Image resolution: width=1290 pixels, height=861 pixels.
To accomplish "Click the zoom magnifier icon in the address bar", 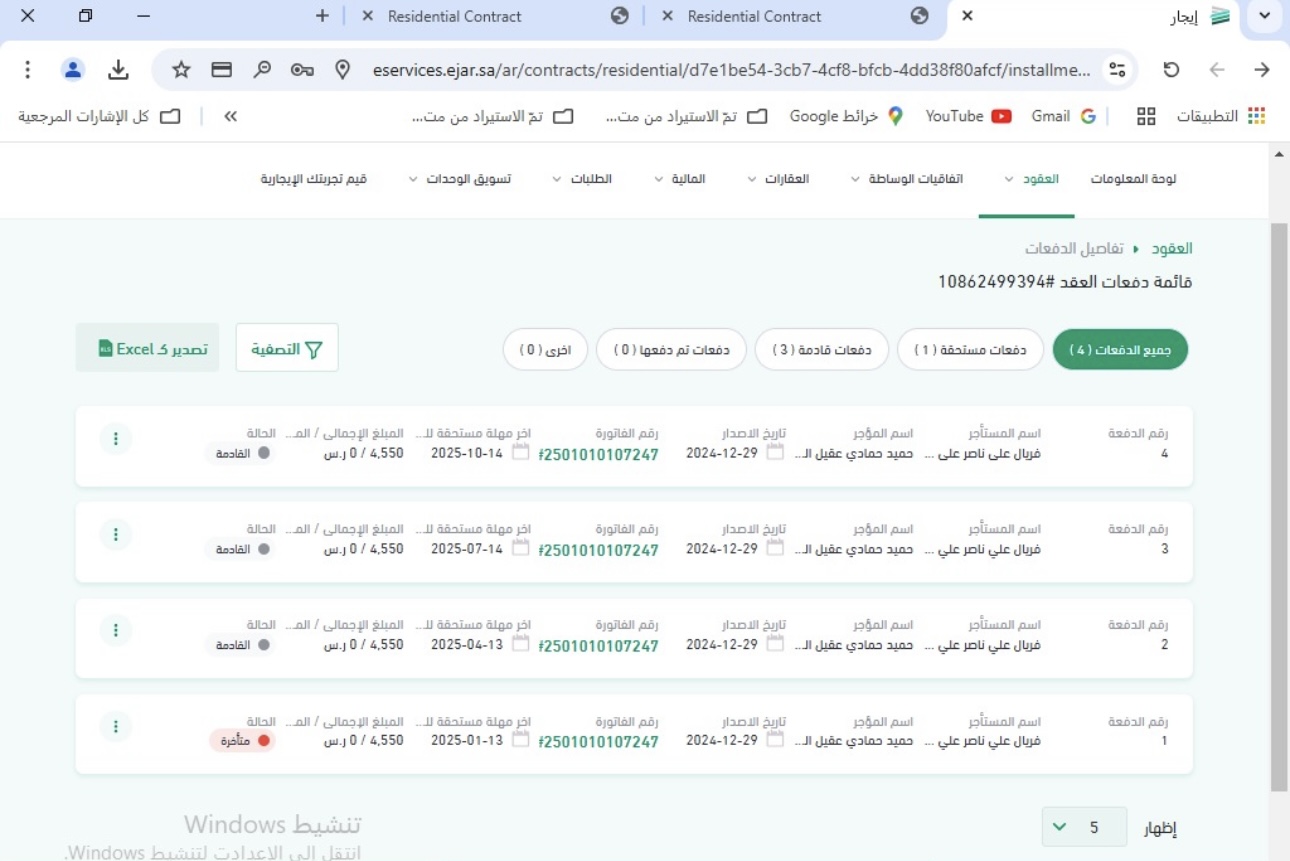I will [262, 70].
